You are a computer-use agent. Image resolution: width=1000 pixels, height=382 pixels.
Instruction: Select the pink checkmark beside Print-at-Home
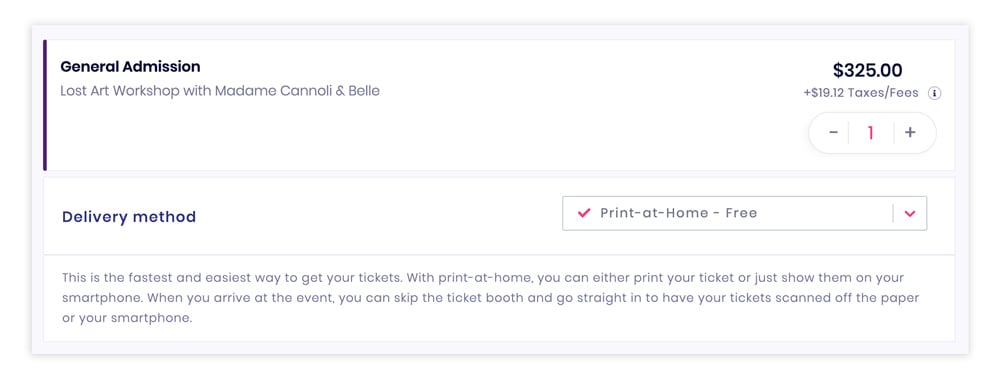pyautogui.click(x=584, y=213)
